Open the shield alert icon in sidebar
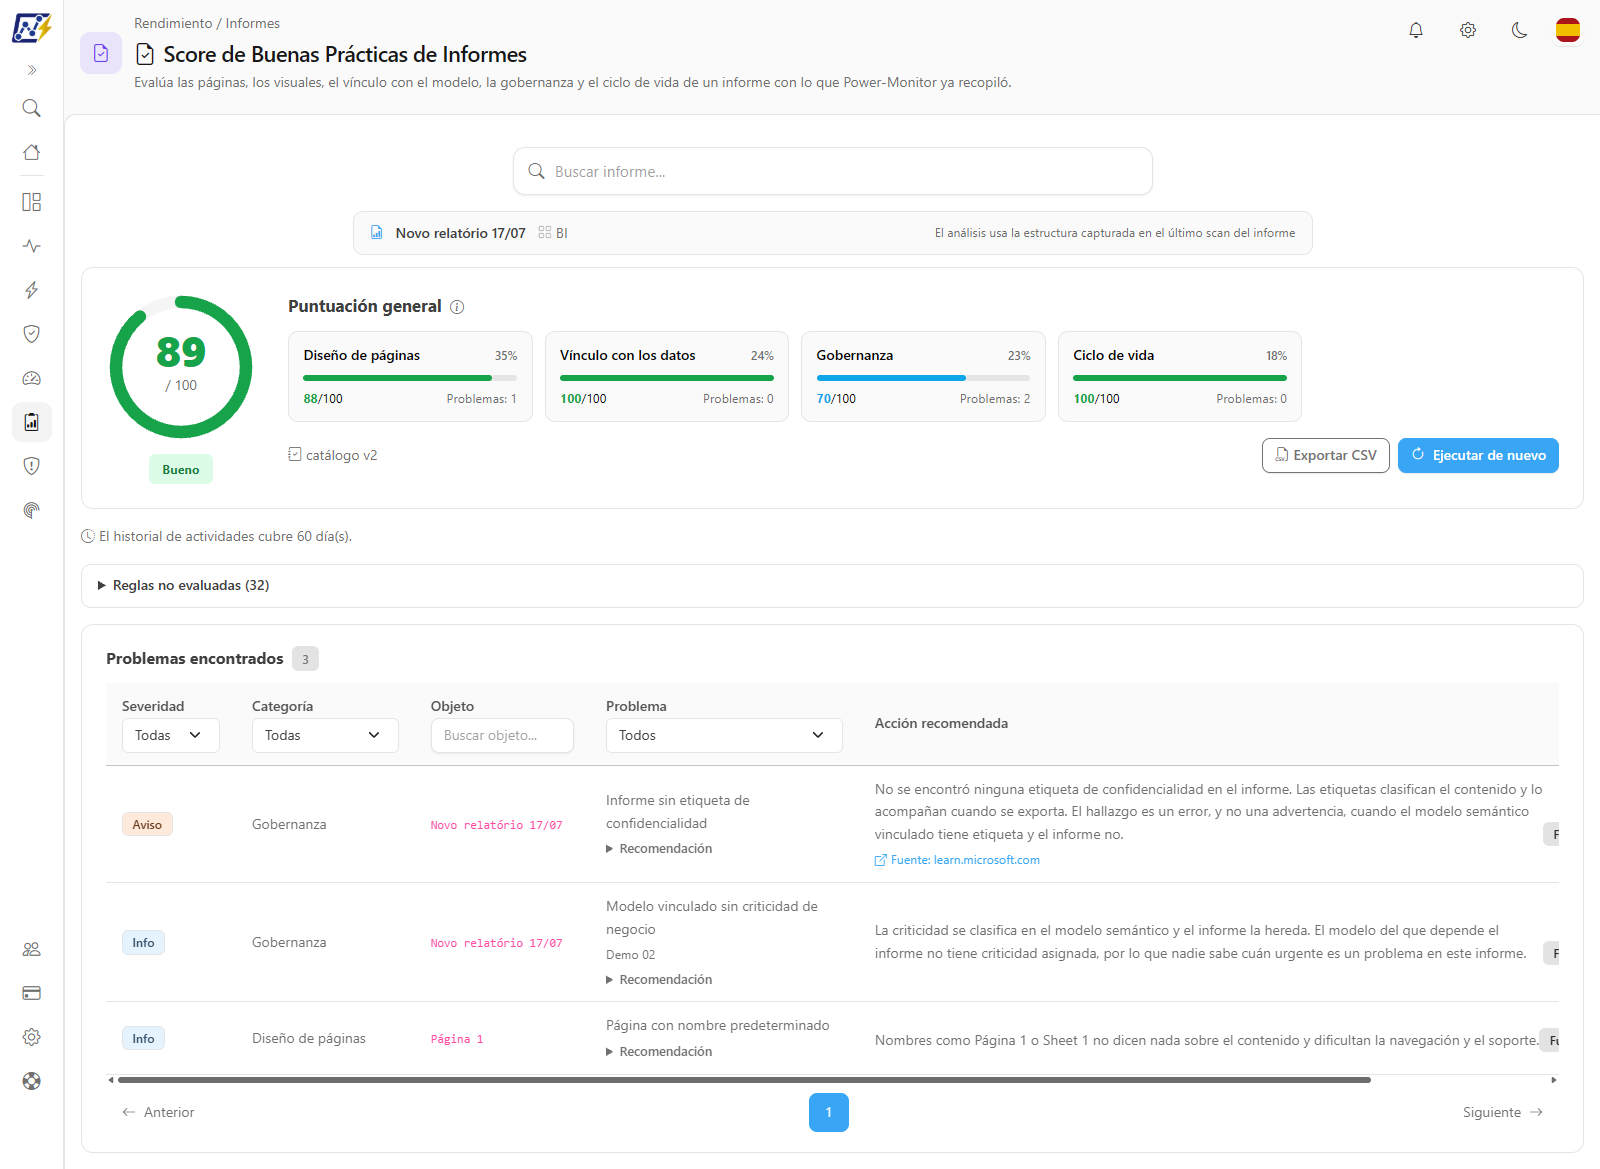The height and width of the screenshot is (1169, 1600). tap(32, 466)
